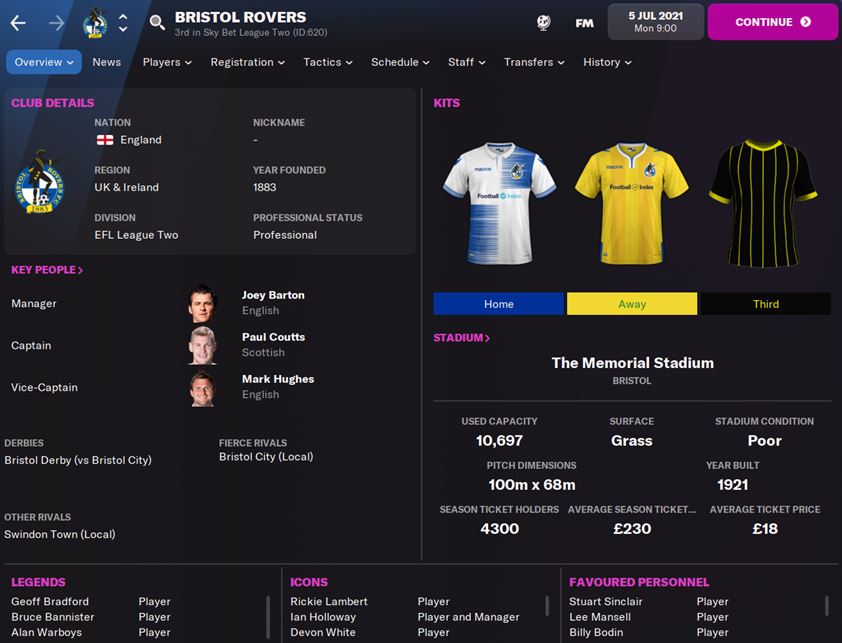Open the world globe icon
This screenshot has height=643, width=842.
pos(543,23)
